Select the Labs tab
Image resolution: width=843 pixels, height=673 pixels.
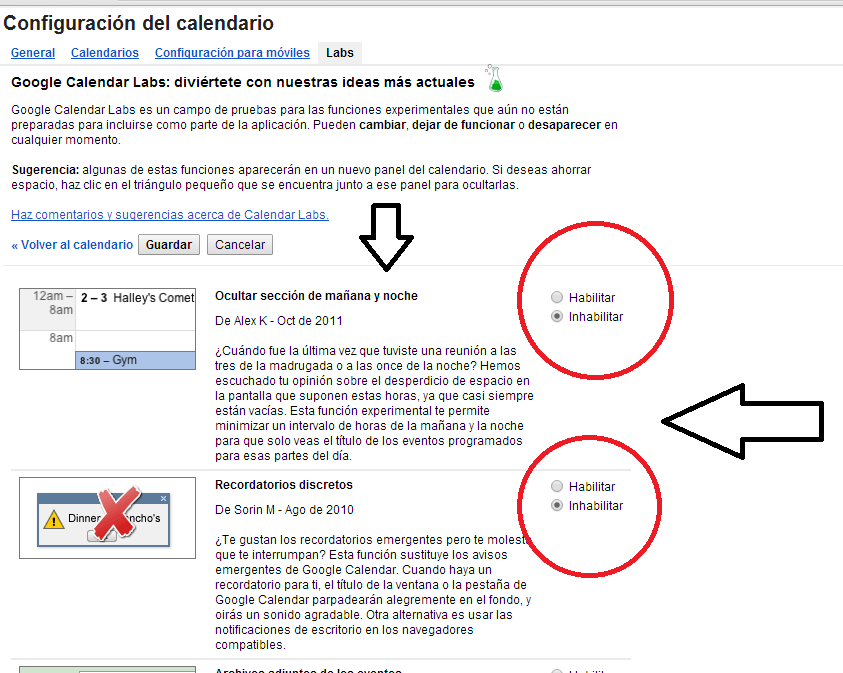(x=340, y=53)
